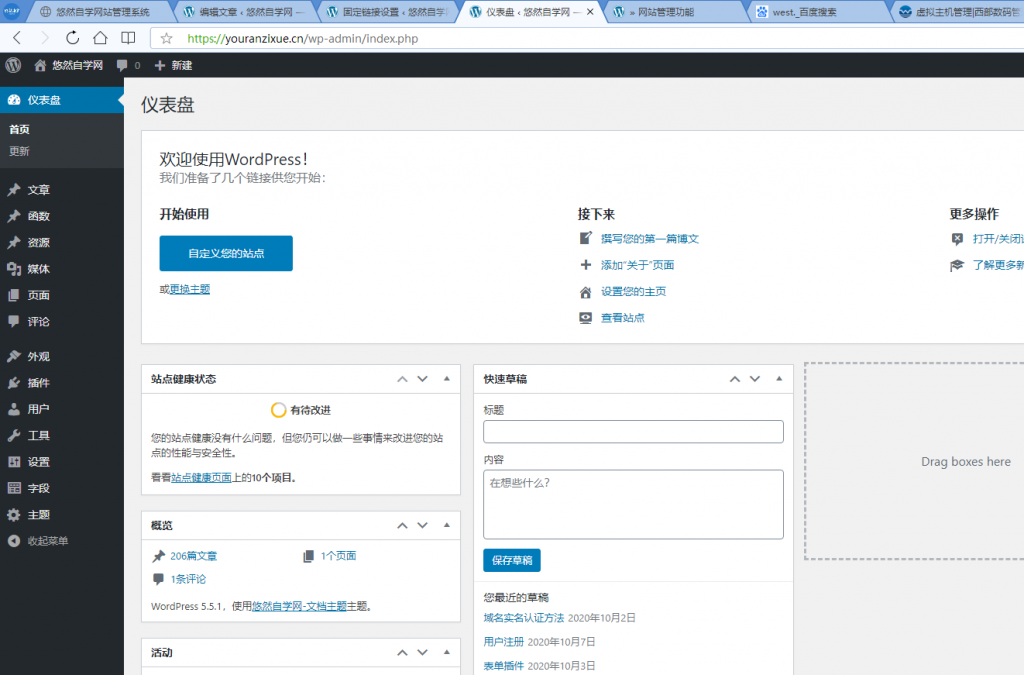Focus the 内容 draft content textarea
Image resolution: width=1024 pixels, height=675 pixels.
click(x=633, y=505)
